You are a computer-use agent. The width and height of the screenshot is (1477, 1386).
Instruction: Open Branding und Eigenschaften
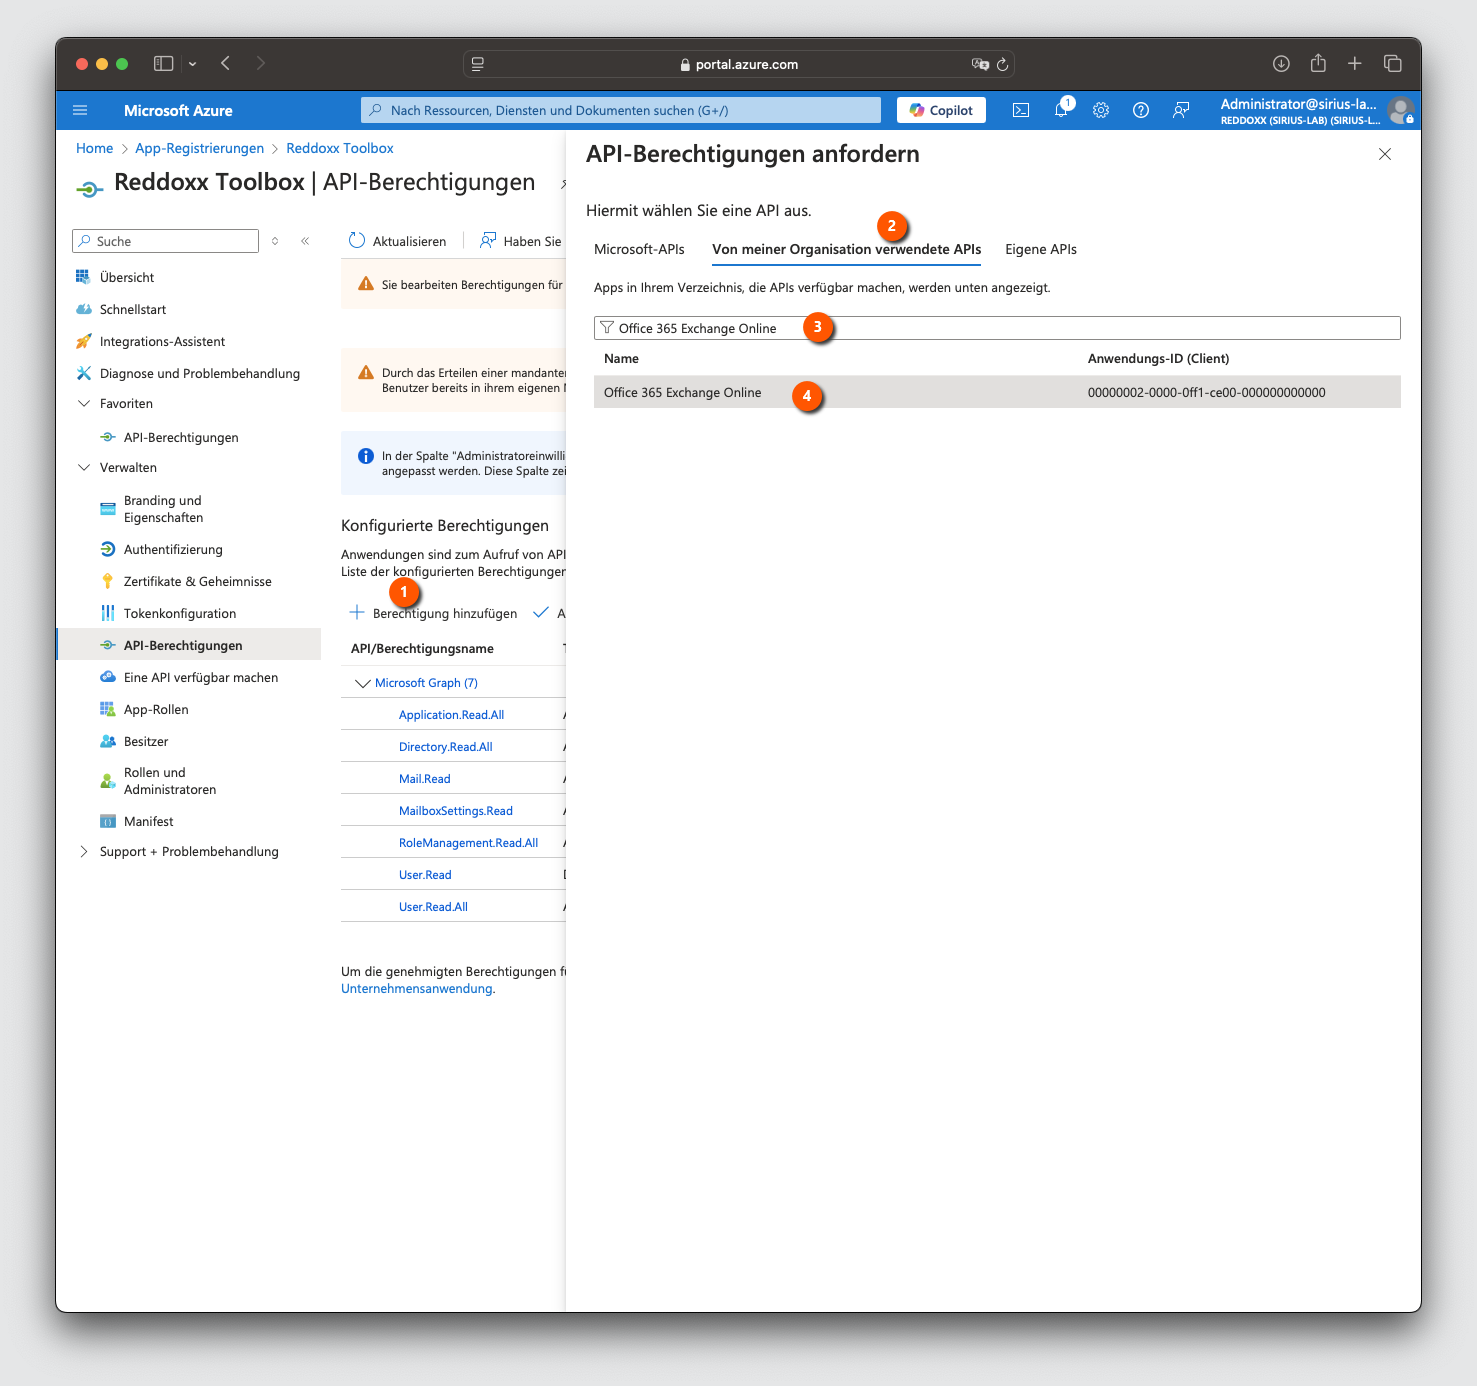[x=163, y=509]
